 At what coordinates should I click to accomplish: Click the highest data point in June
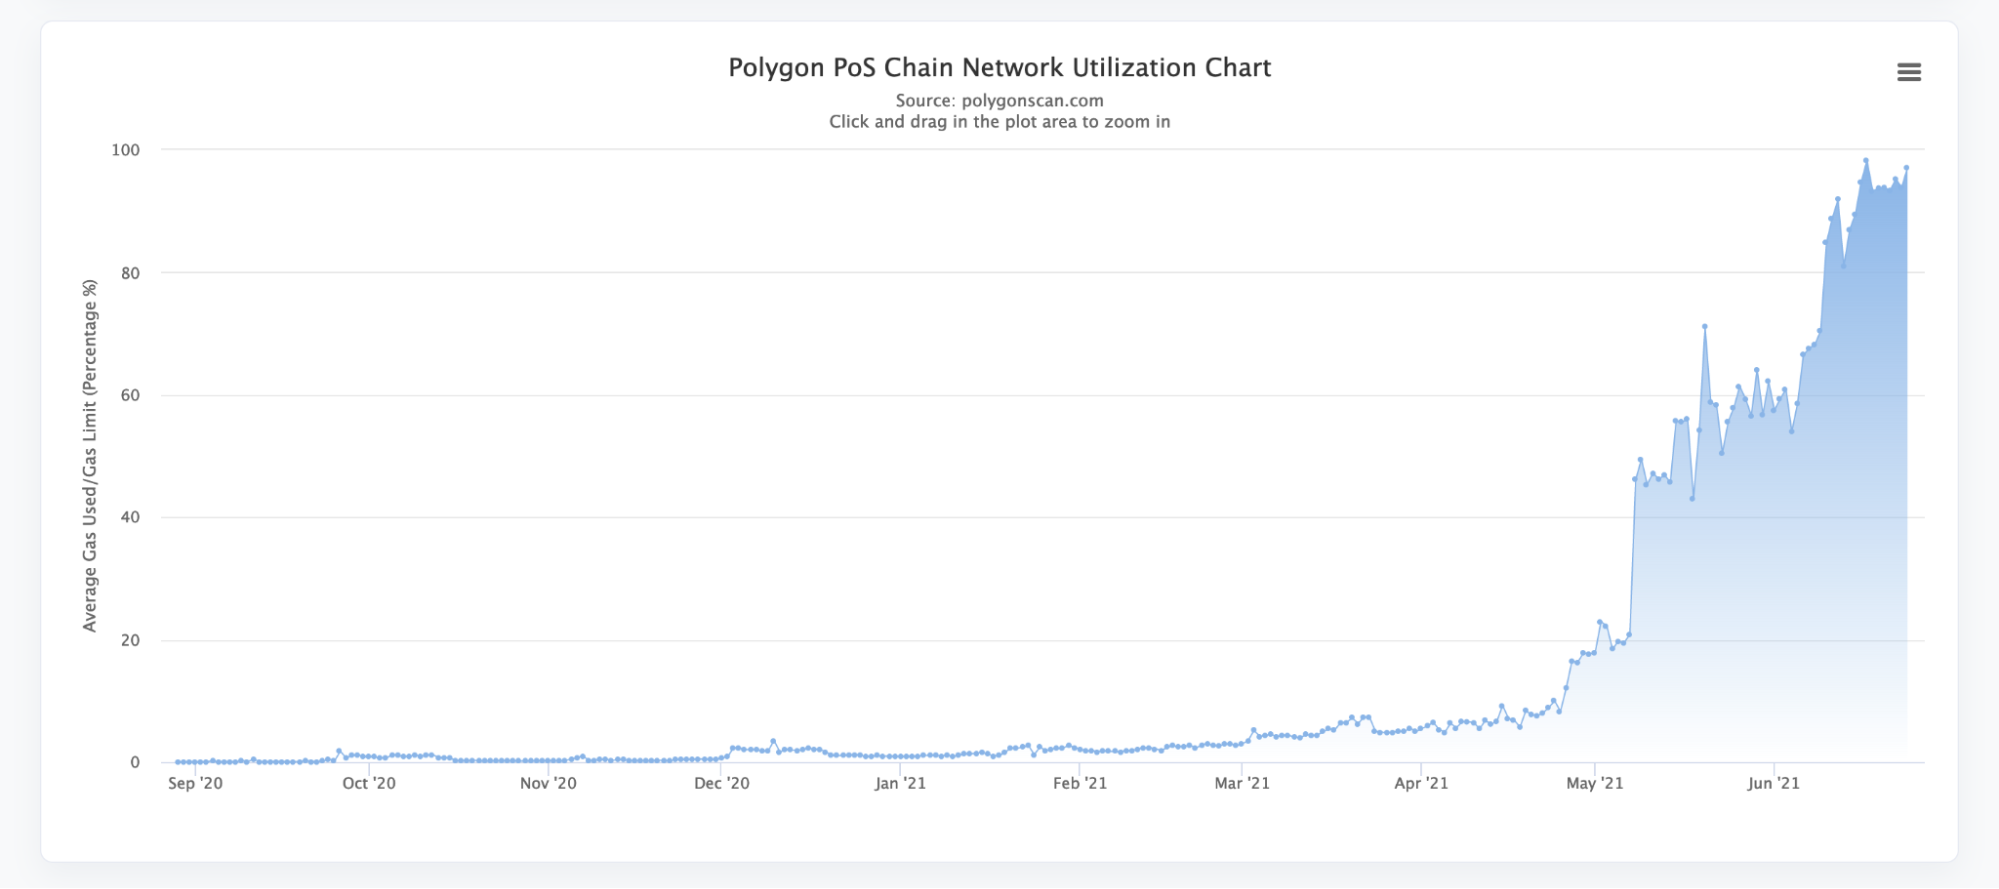point(1866,160)
